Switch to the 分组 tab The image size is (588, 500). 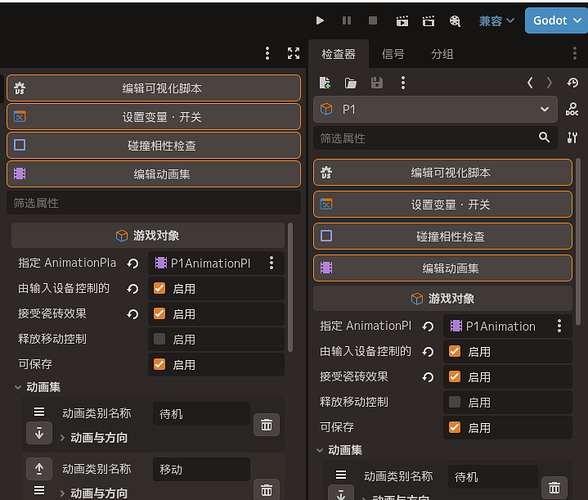[x=442, y=54]
